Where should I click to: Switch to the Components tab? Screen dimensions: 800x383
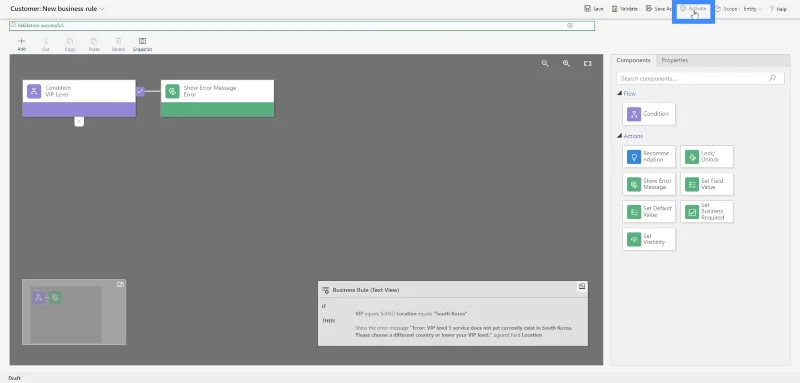pyautogui.click(x=633, y=60)
